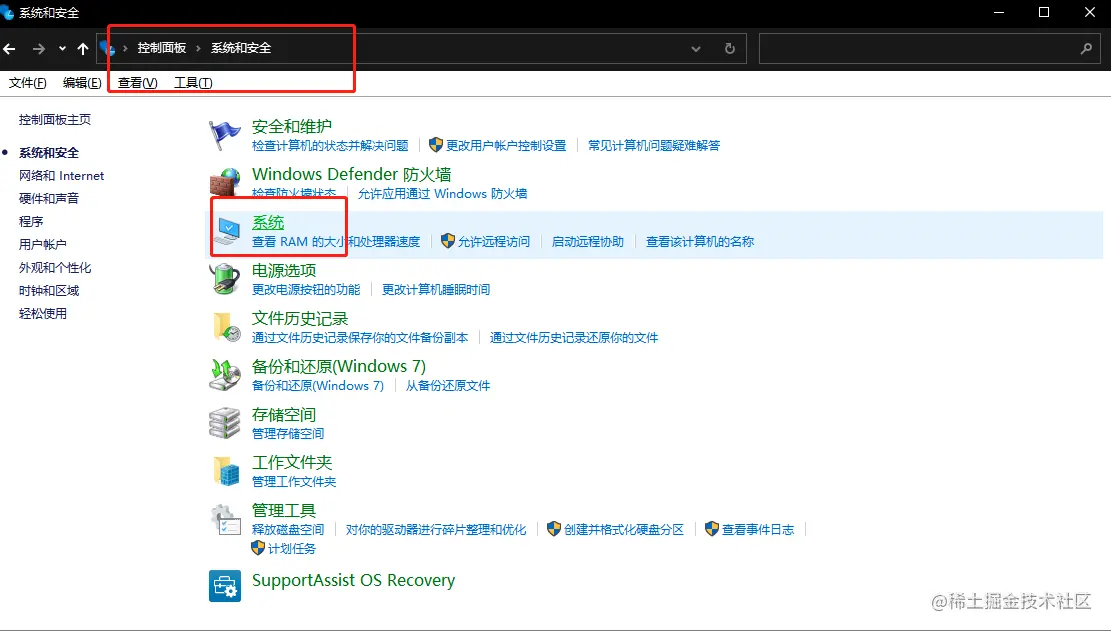
Task: Go back with the back arrow
Action: (10, 49)
